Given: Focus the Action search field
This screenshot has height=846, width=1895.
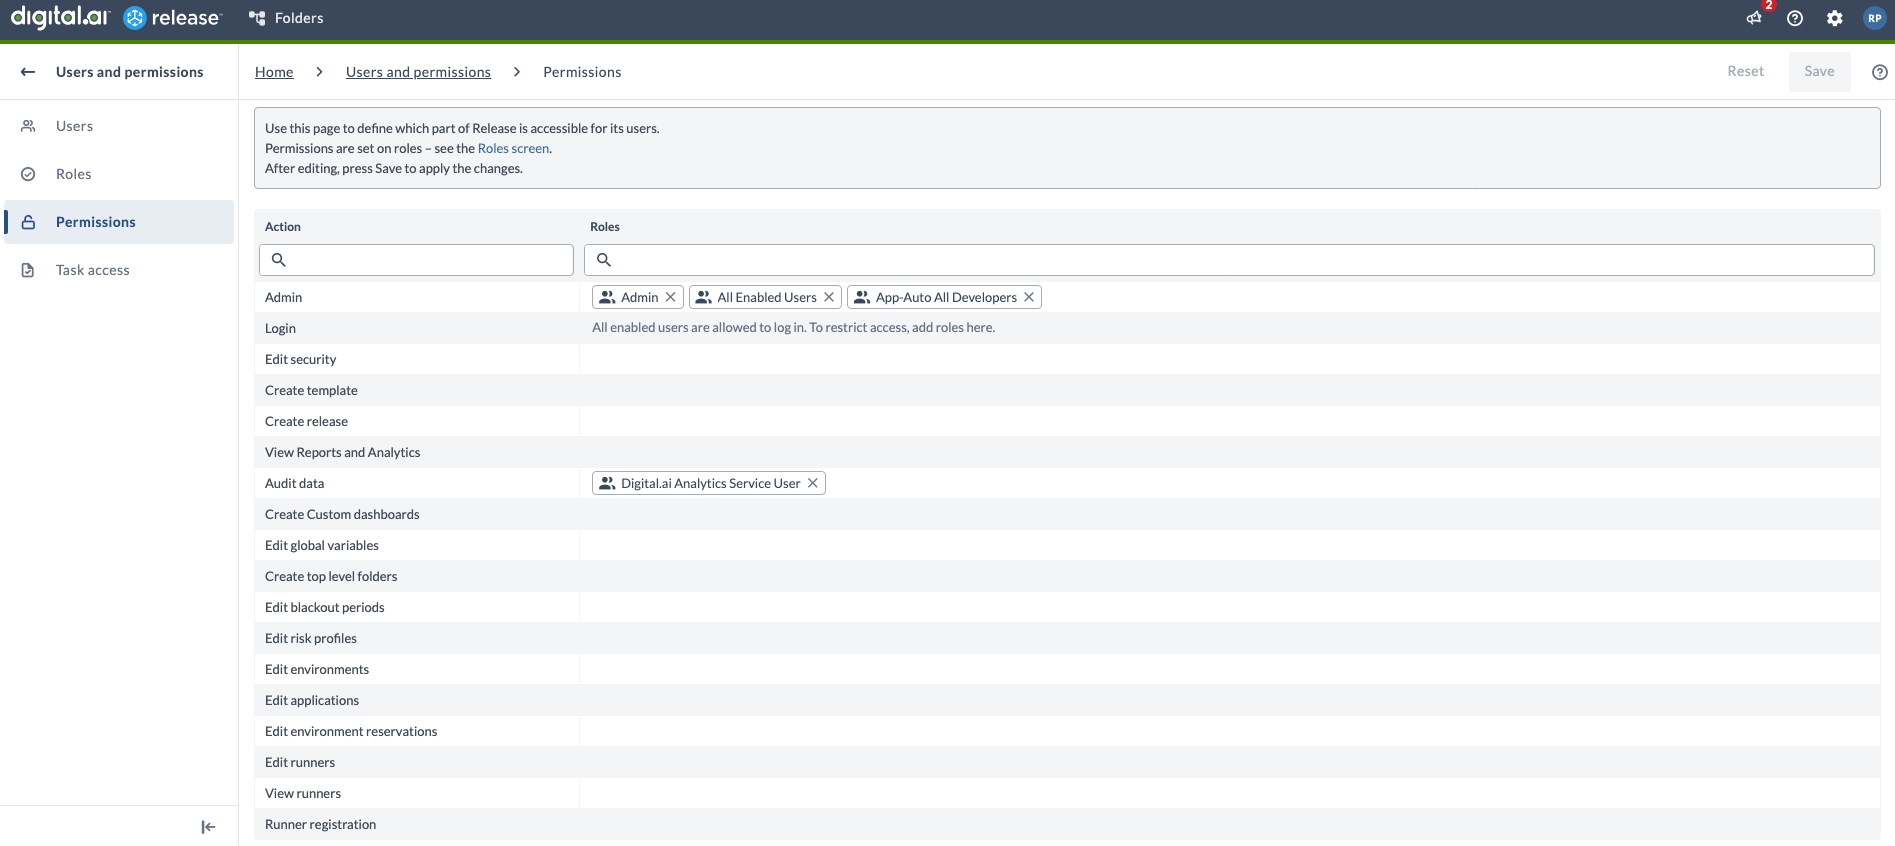Looking at the screenshot, I should (416, 260).
